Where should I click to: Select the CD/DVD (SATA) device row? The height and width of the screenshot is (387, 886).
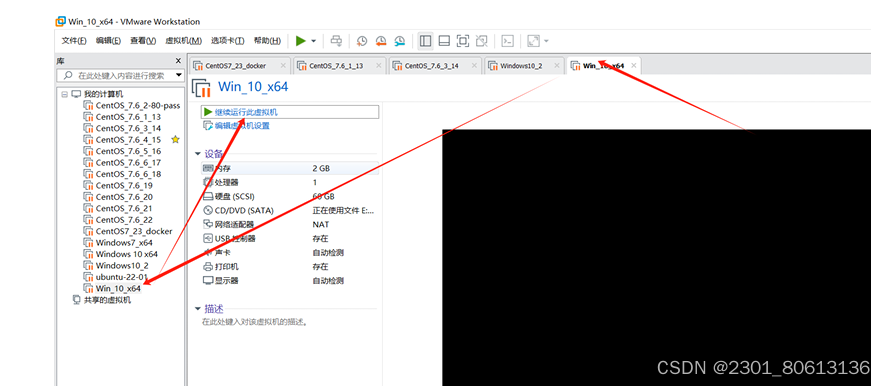[290, 210]
